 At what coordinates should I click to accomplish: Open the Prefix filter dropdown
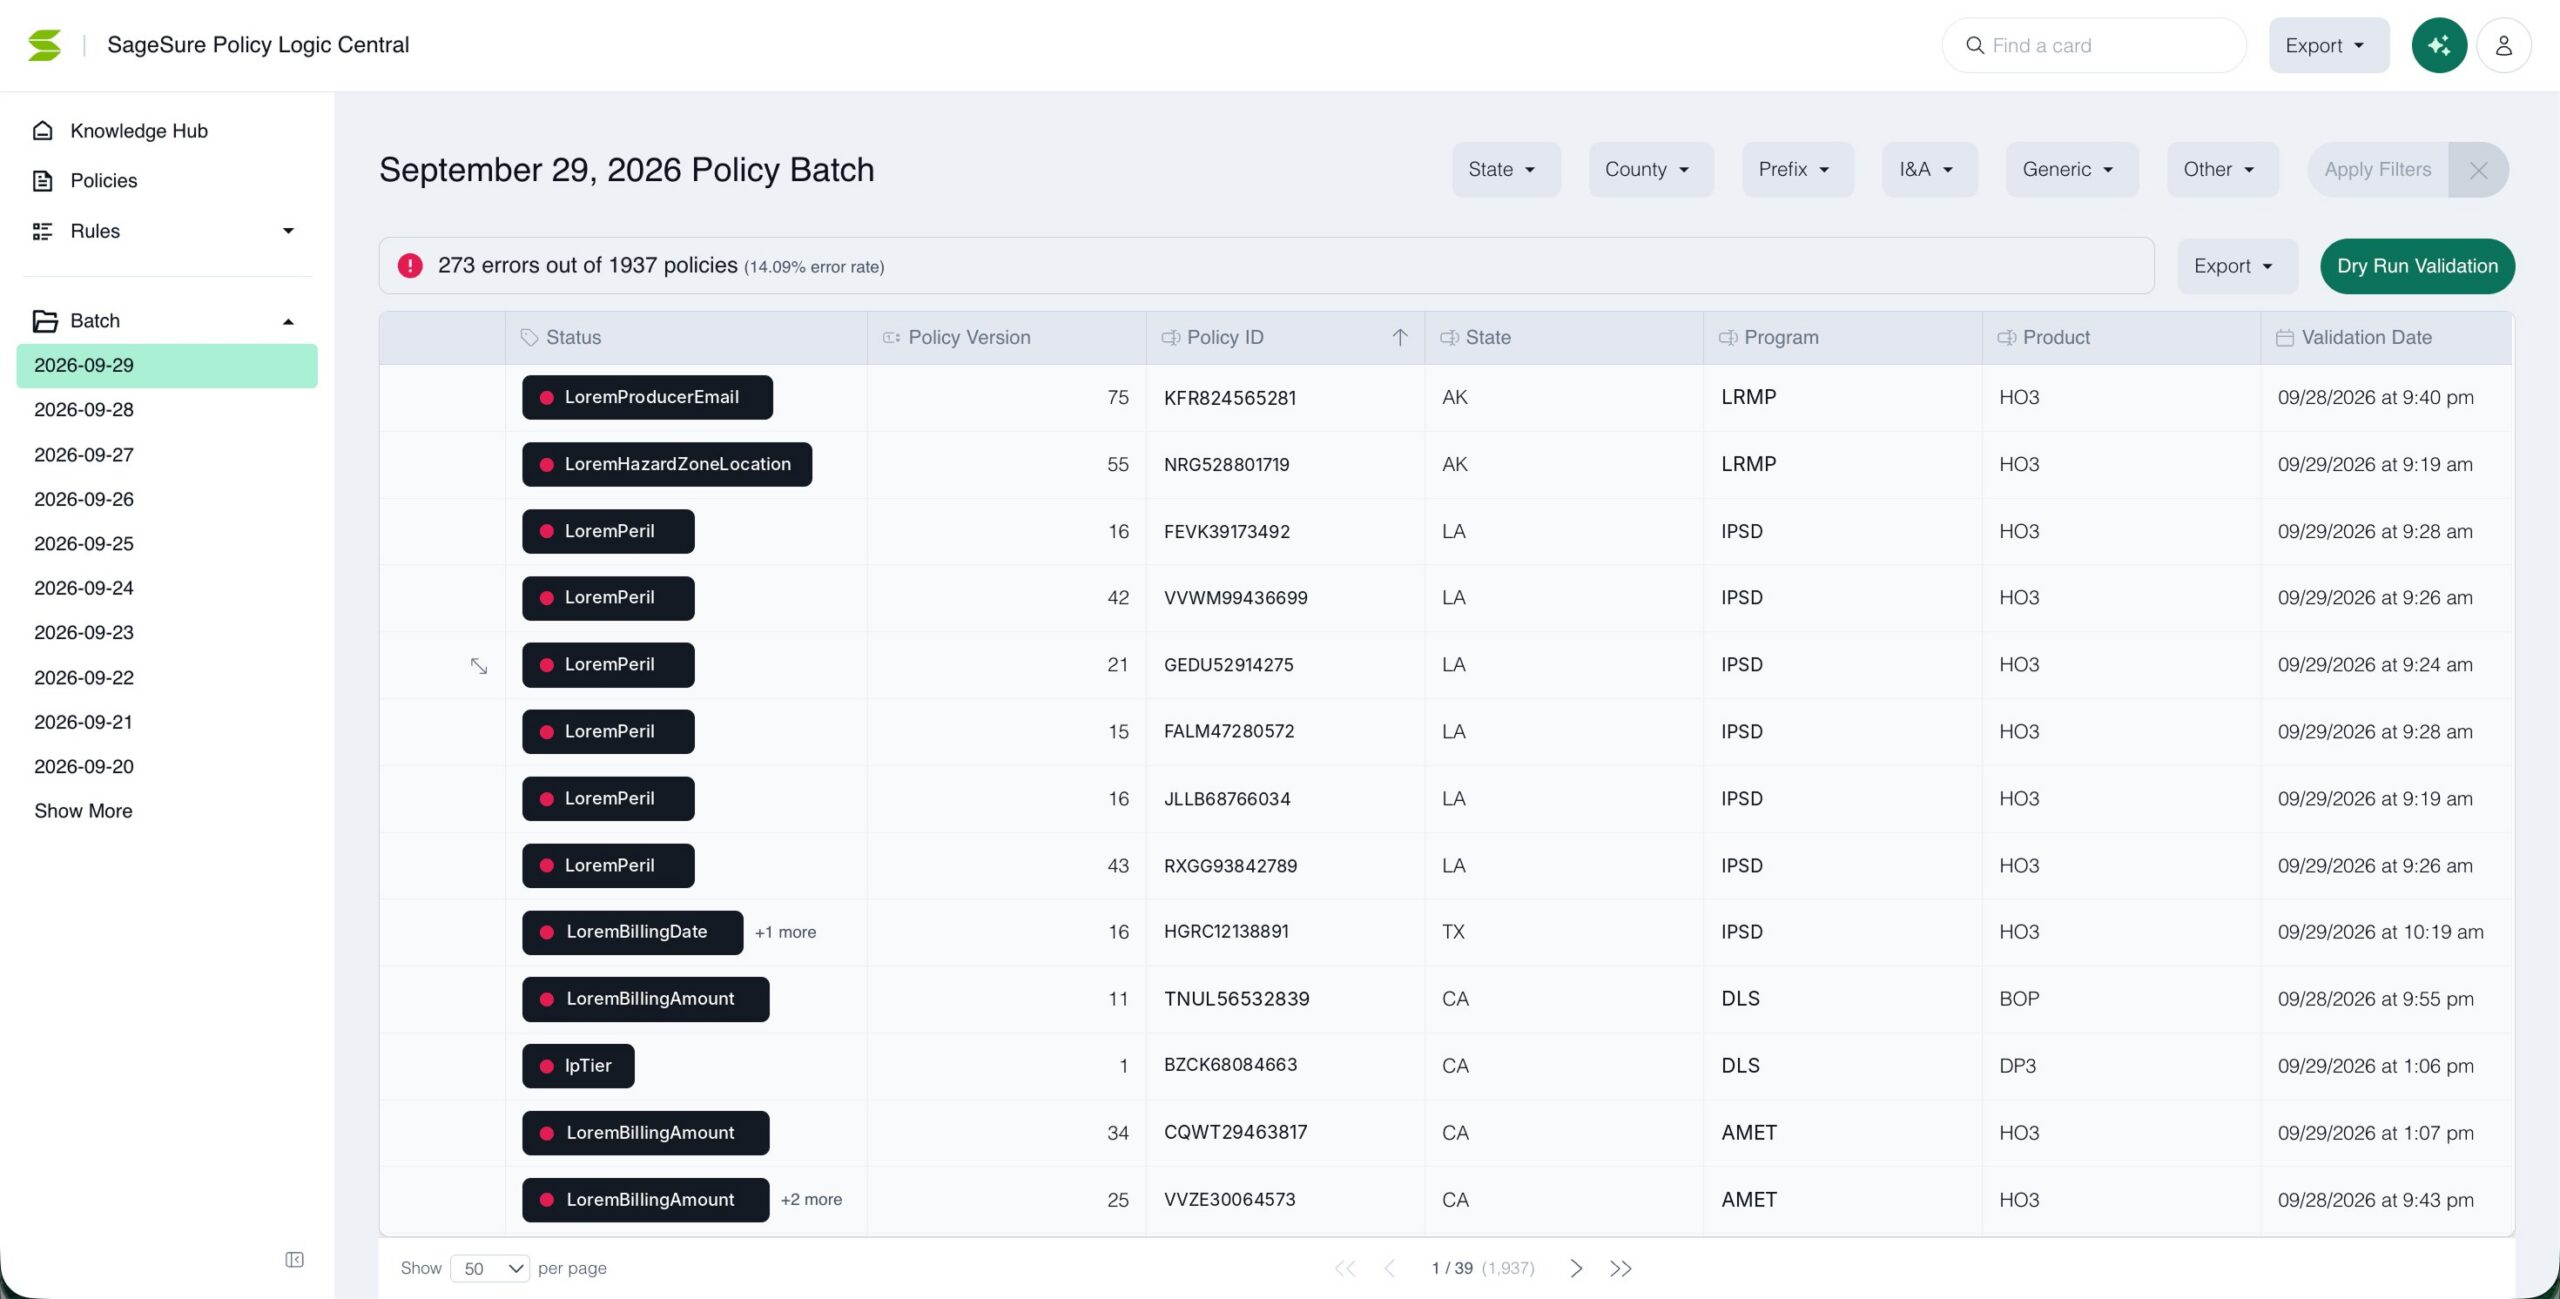1797,170
